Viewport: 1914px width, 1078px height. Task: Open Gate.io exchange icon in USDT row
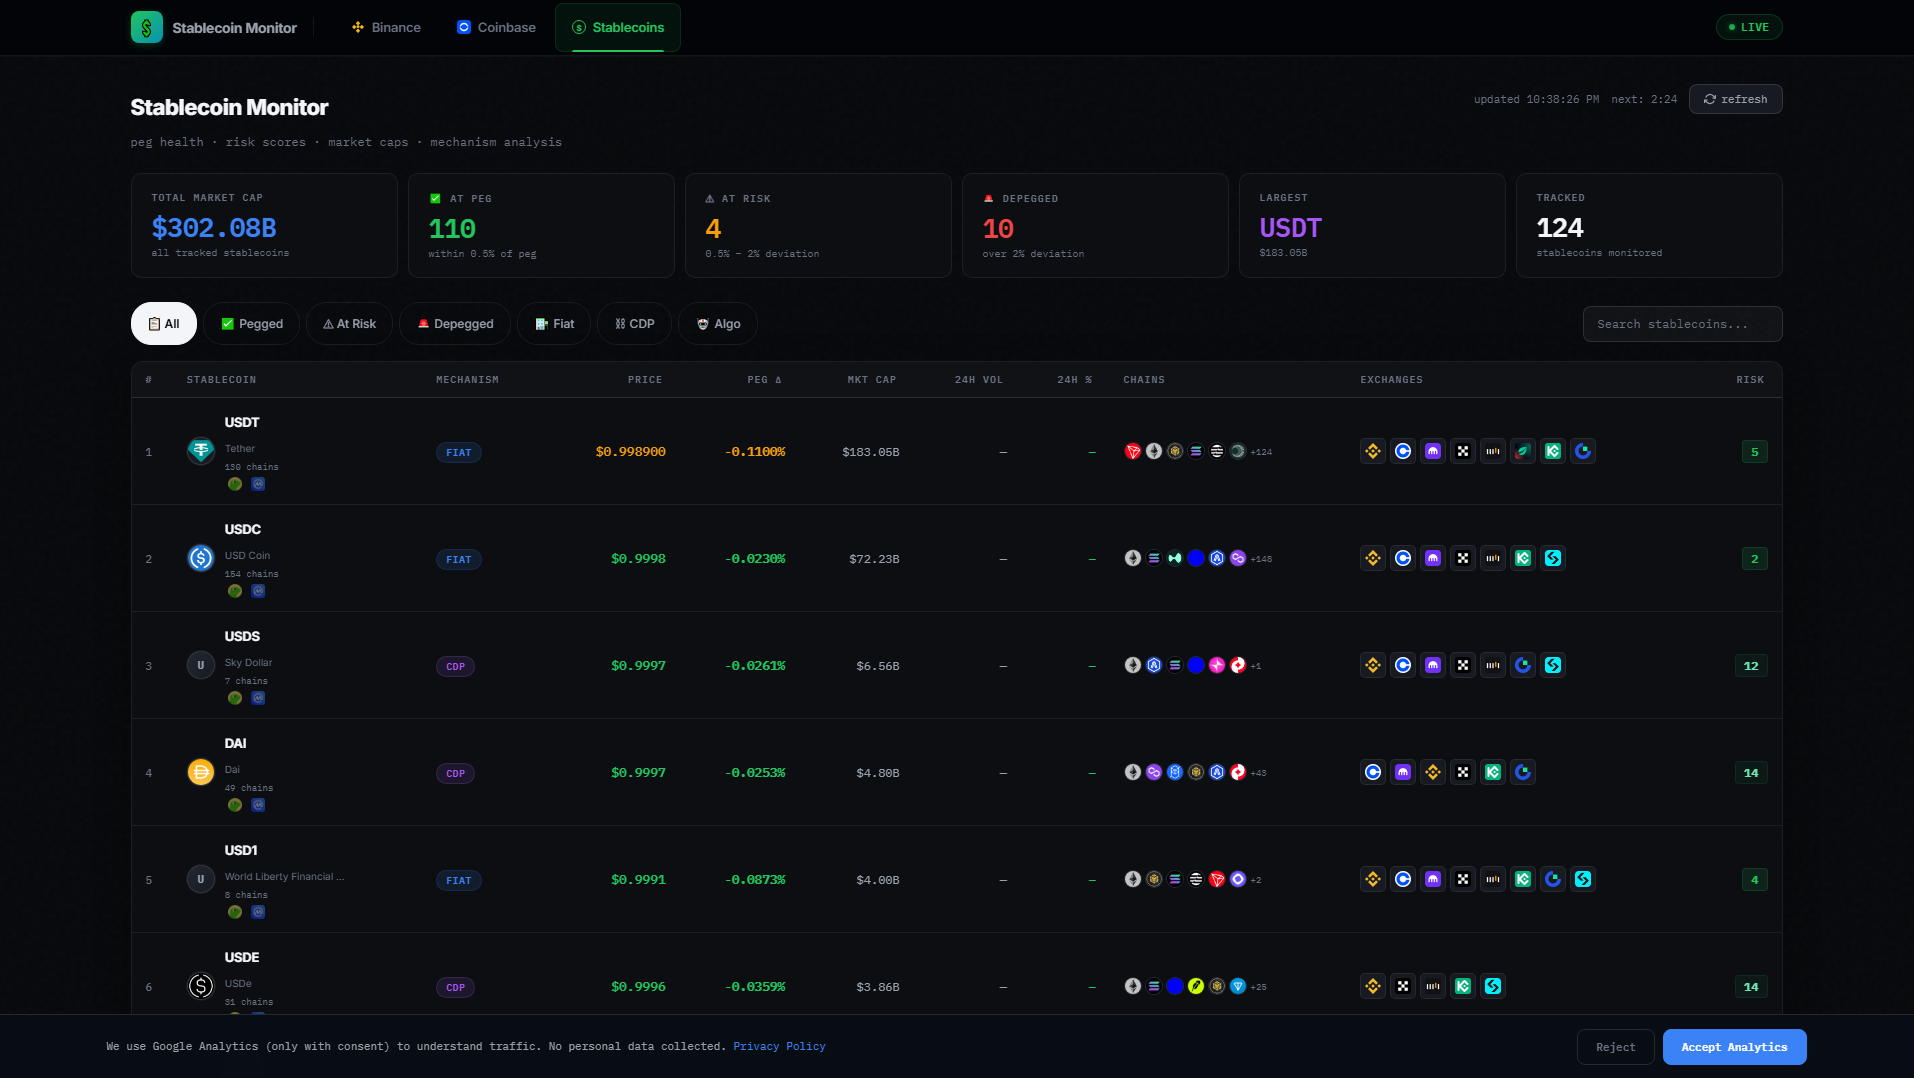(x=1583, y=451)
